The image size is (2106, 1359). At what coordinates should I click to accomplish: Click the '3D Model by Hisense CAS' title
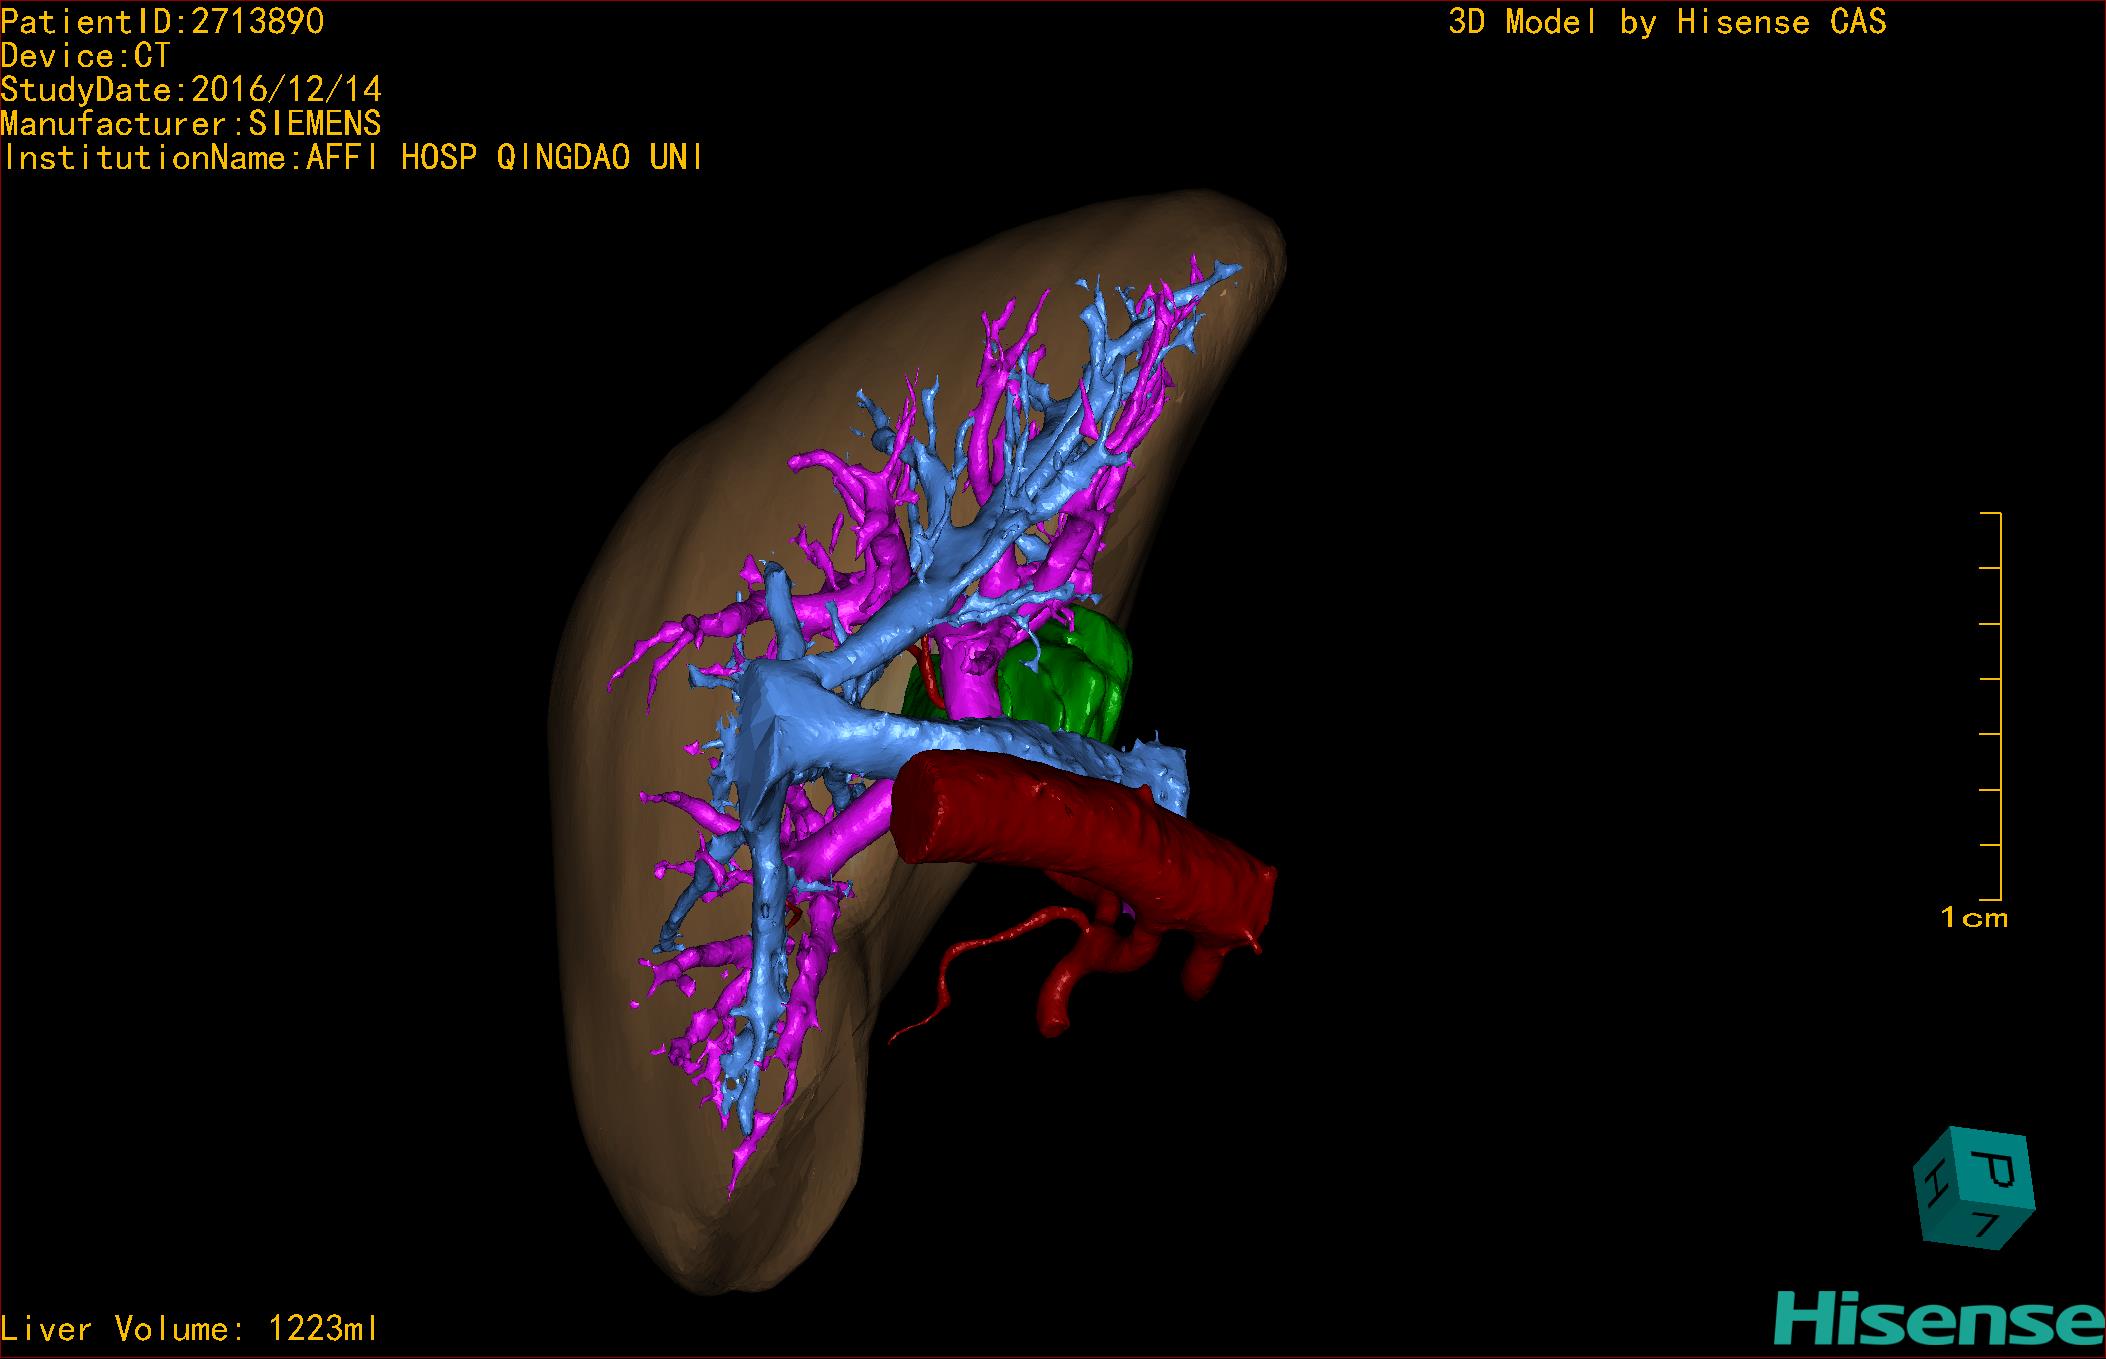click(1666, 22)
